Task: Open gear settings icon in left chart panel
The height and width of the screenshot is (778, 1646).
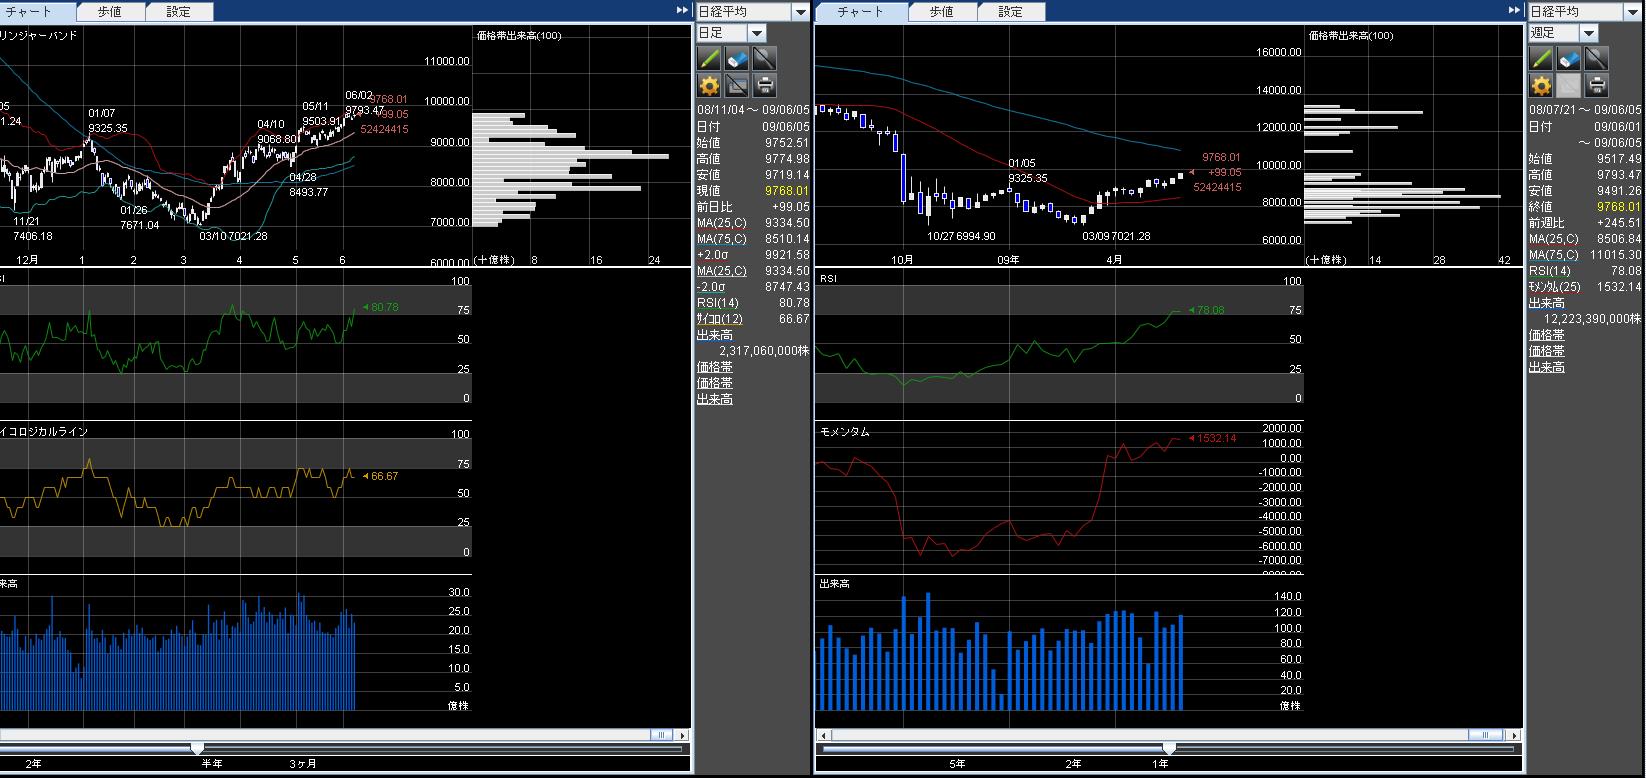Action: click(709, 85)
